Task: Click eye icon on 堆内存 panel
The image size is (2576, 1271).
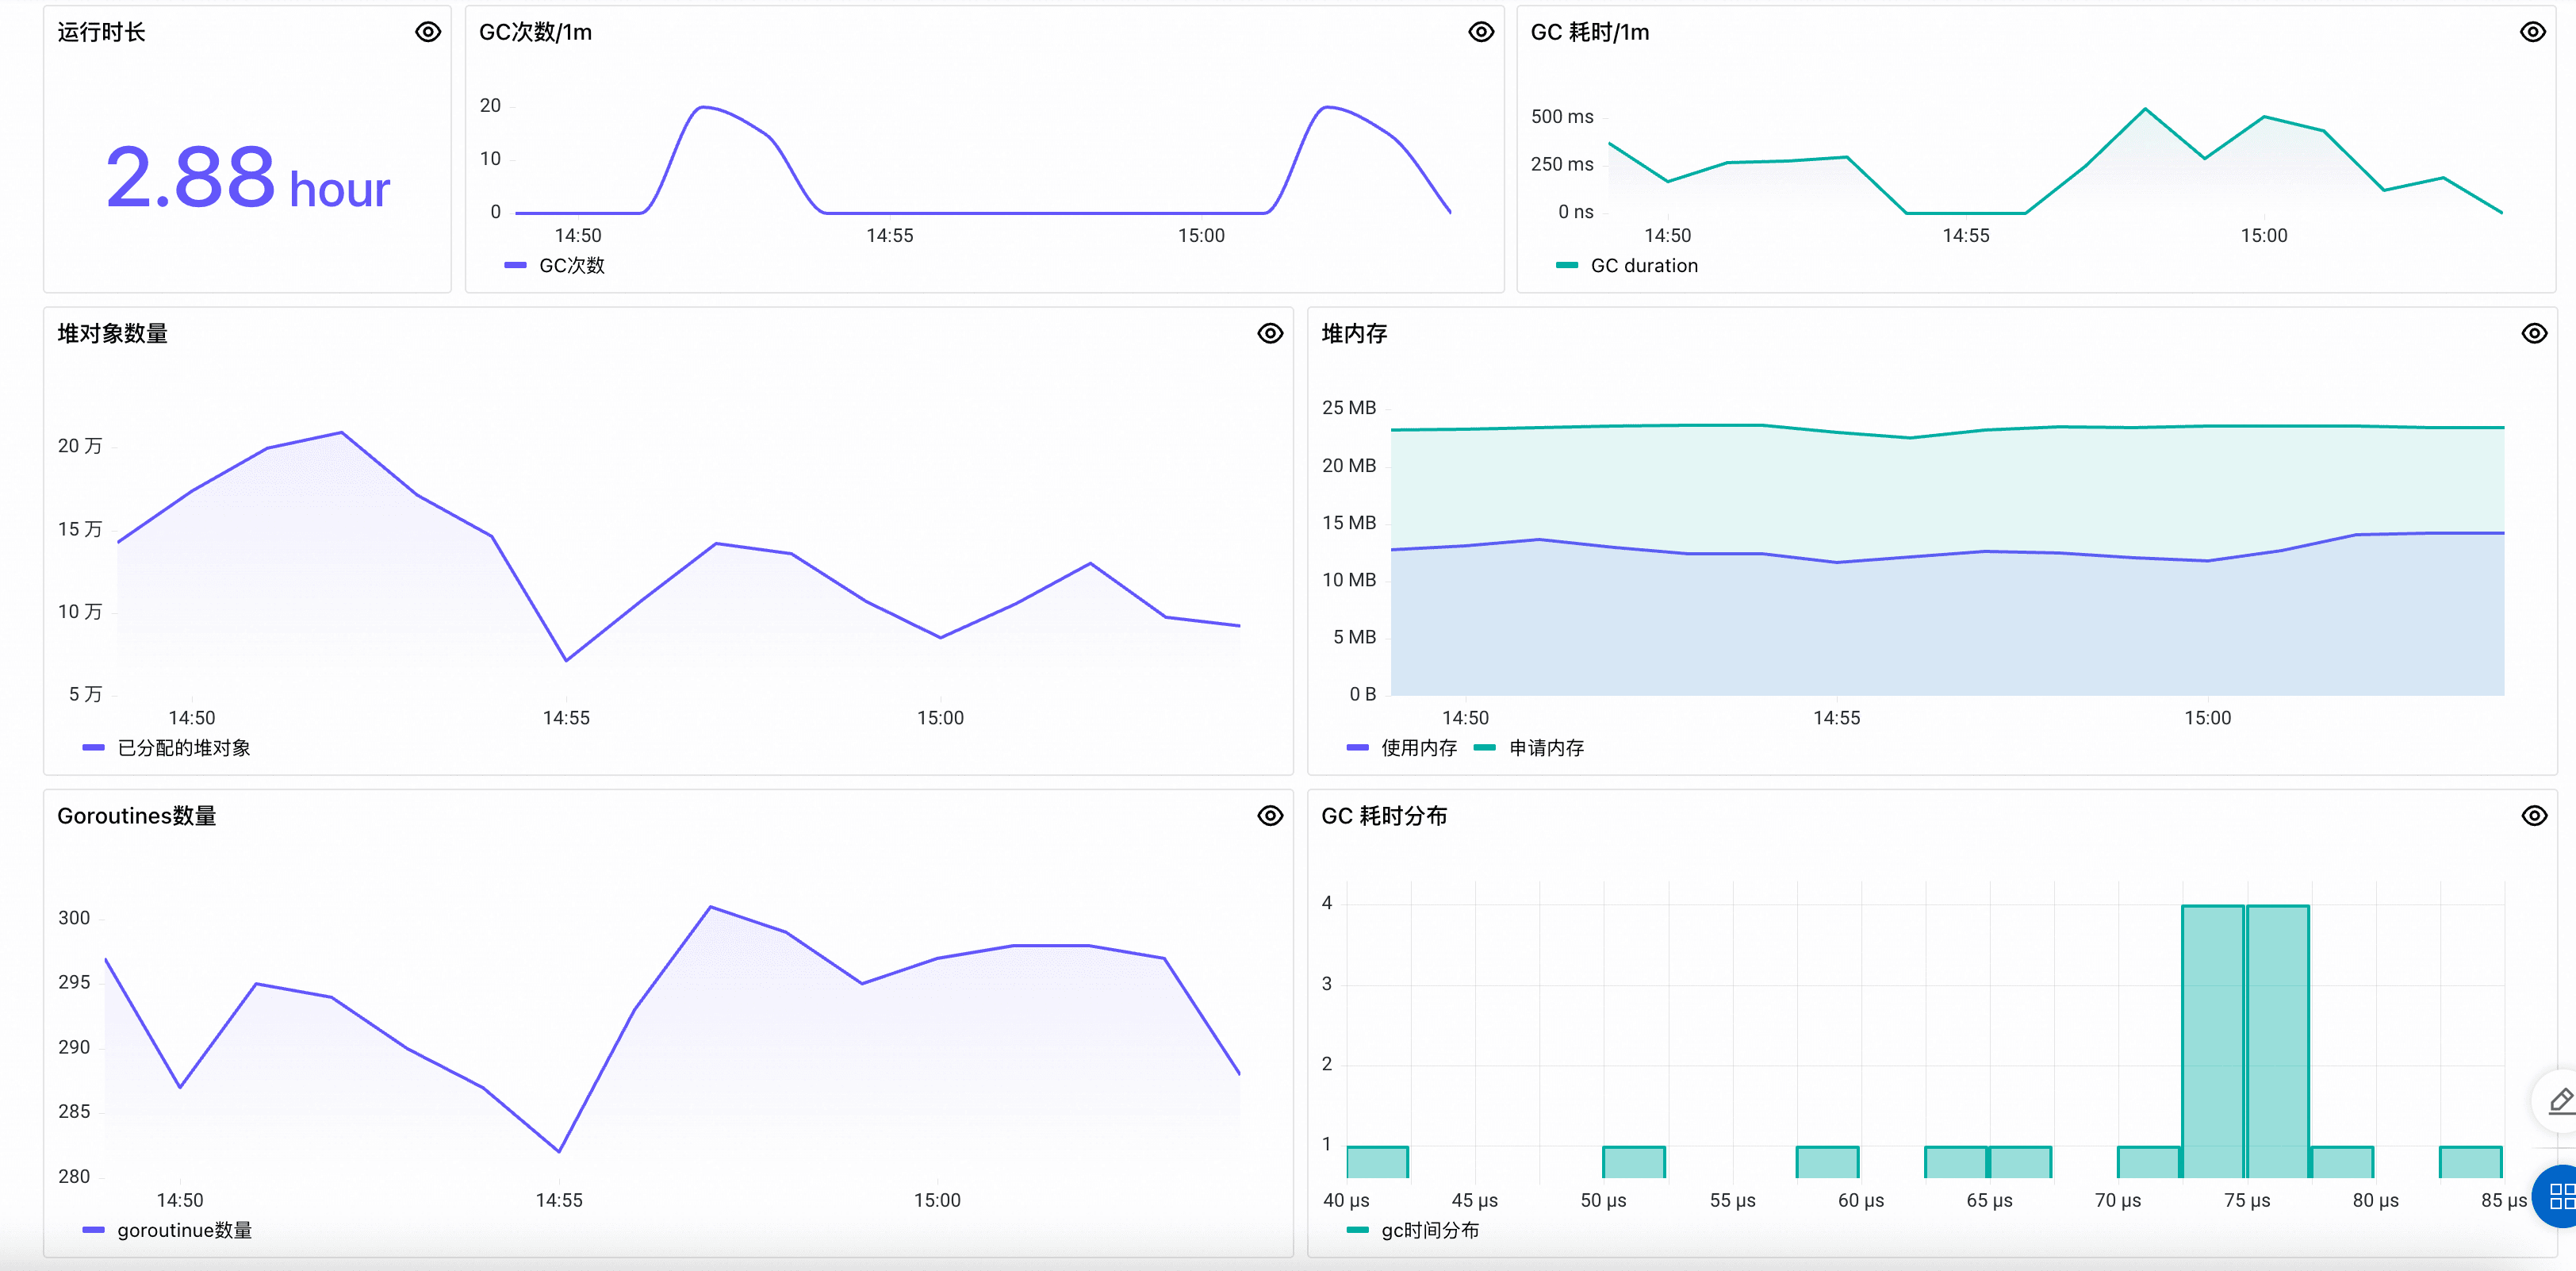Action: click(x=2533, y=333)
